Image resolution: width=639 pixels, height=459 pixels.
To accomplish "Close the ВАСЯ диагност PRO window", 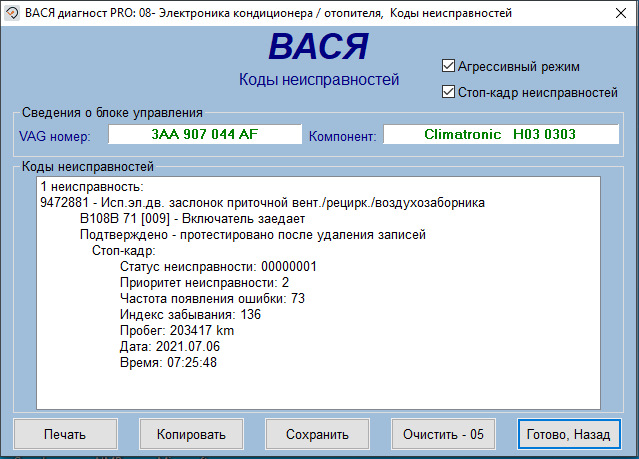I will click(621, 13).
